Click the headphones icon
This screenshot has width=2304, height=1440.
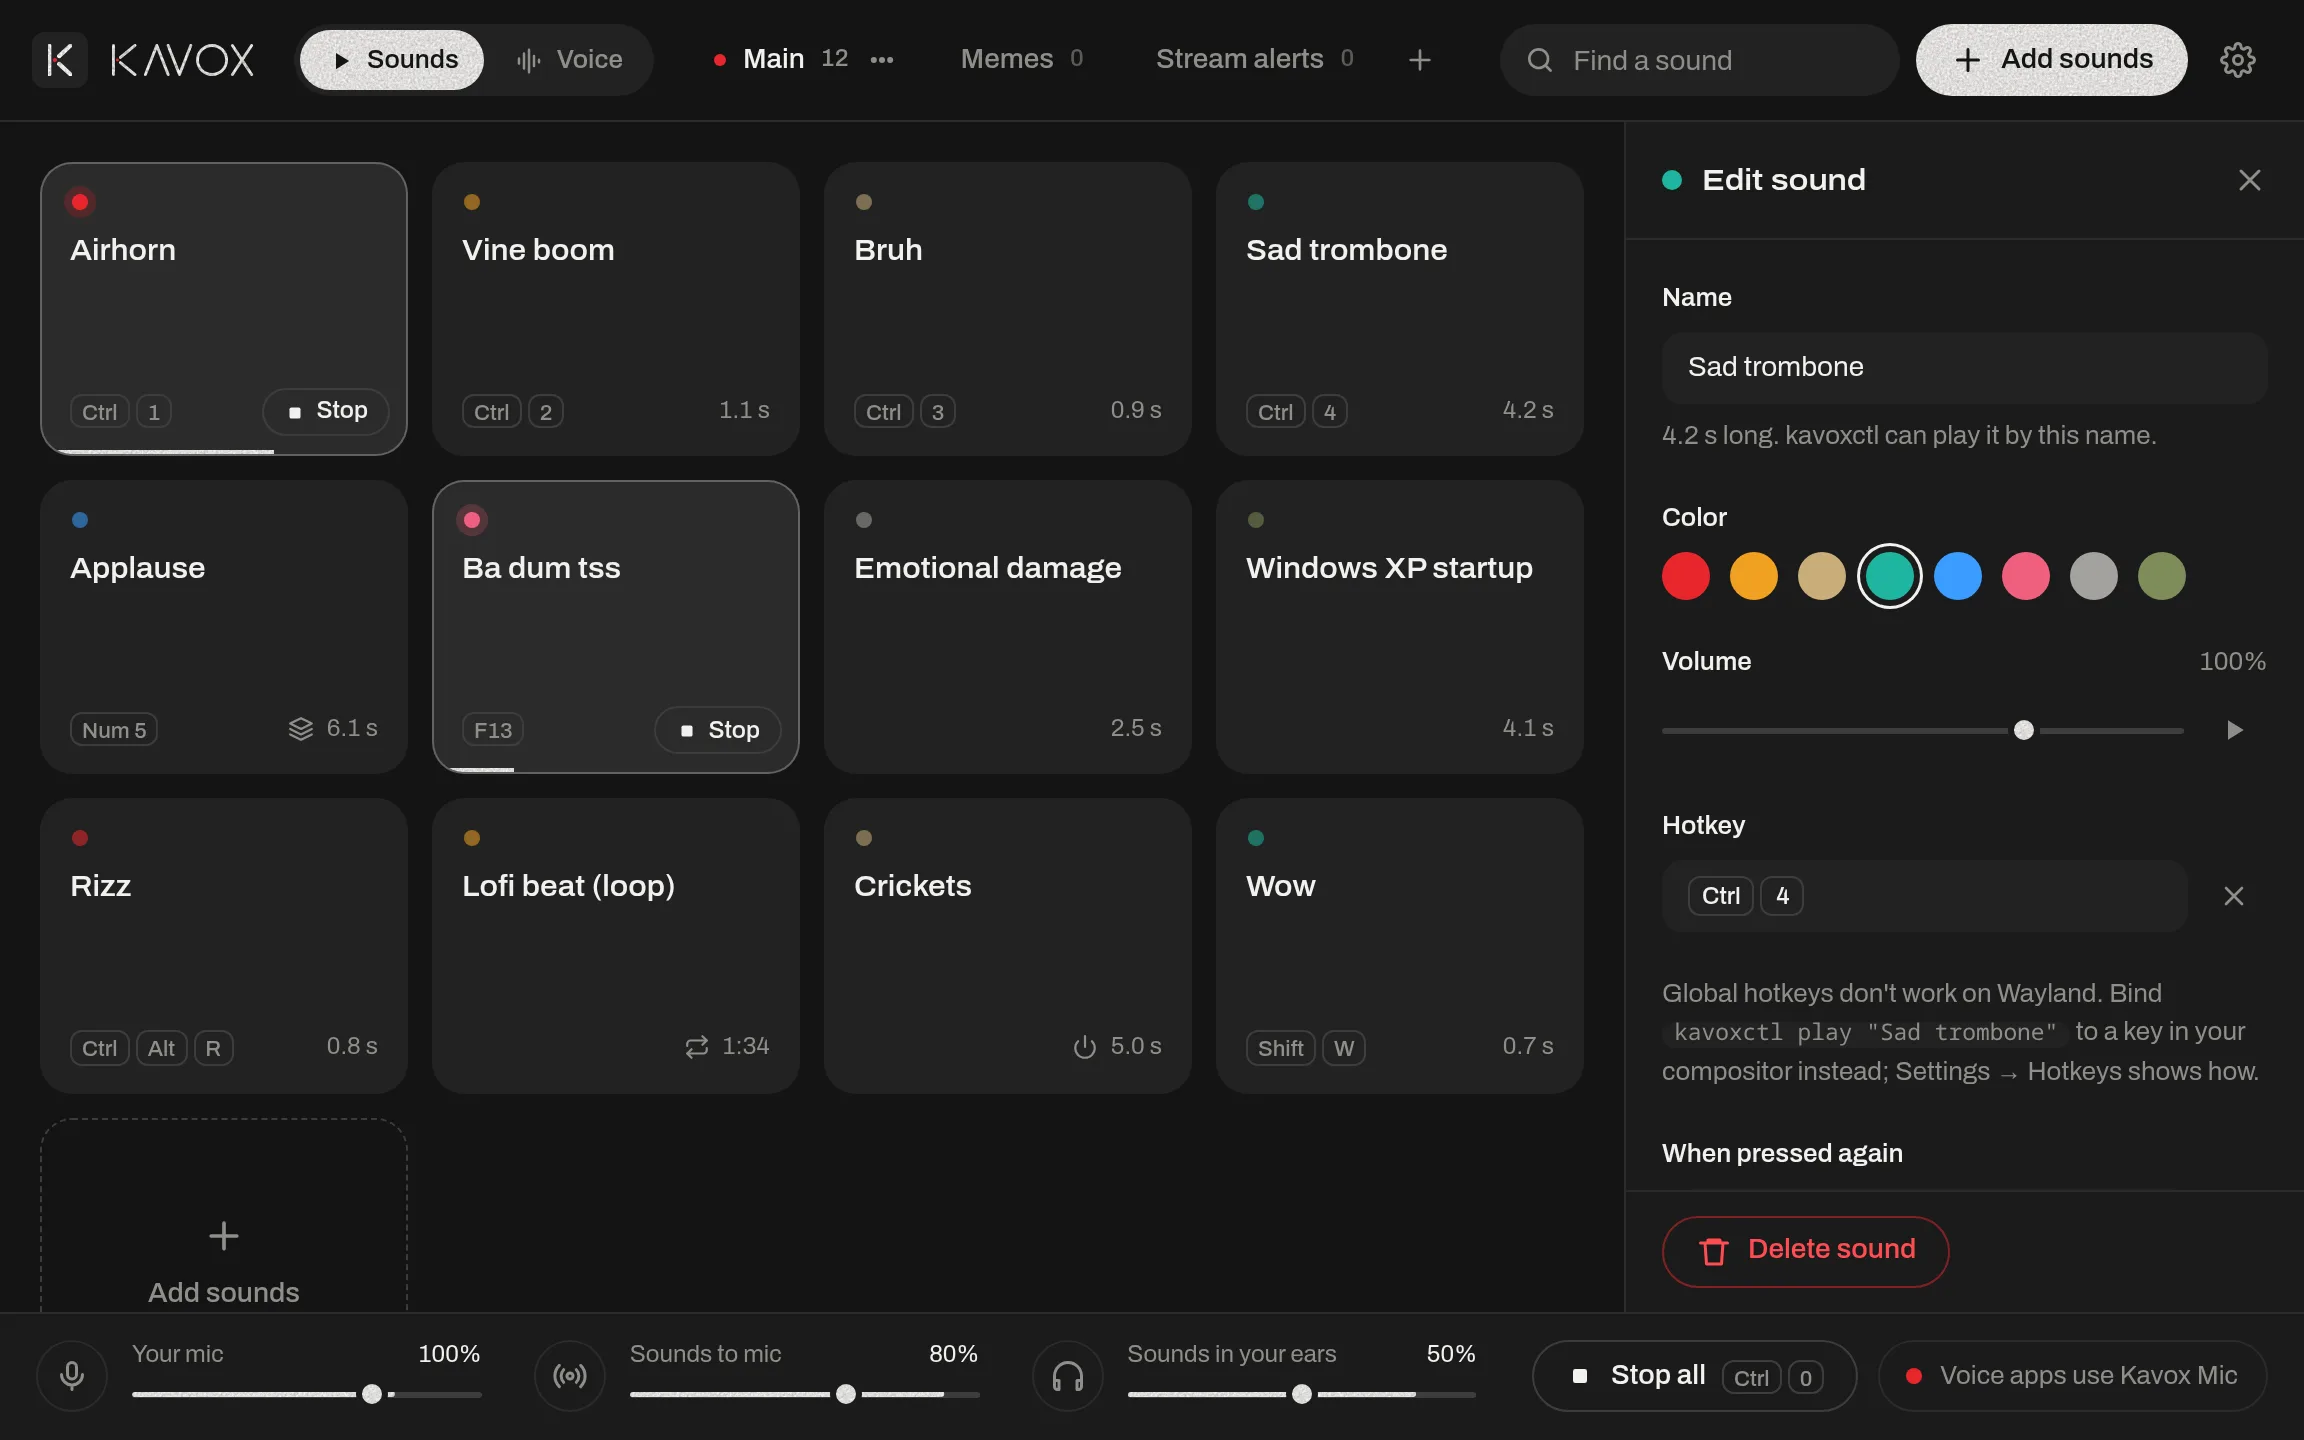[1068, 1376]
